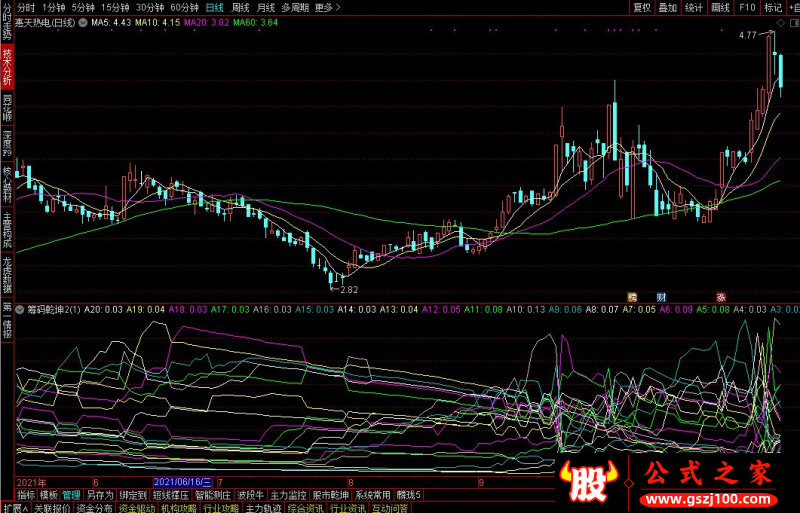Open the 主力轨迹 bottom tab
Screen dimensions: 800x513
263,508
